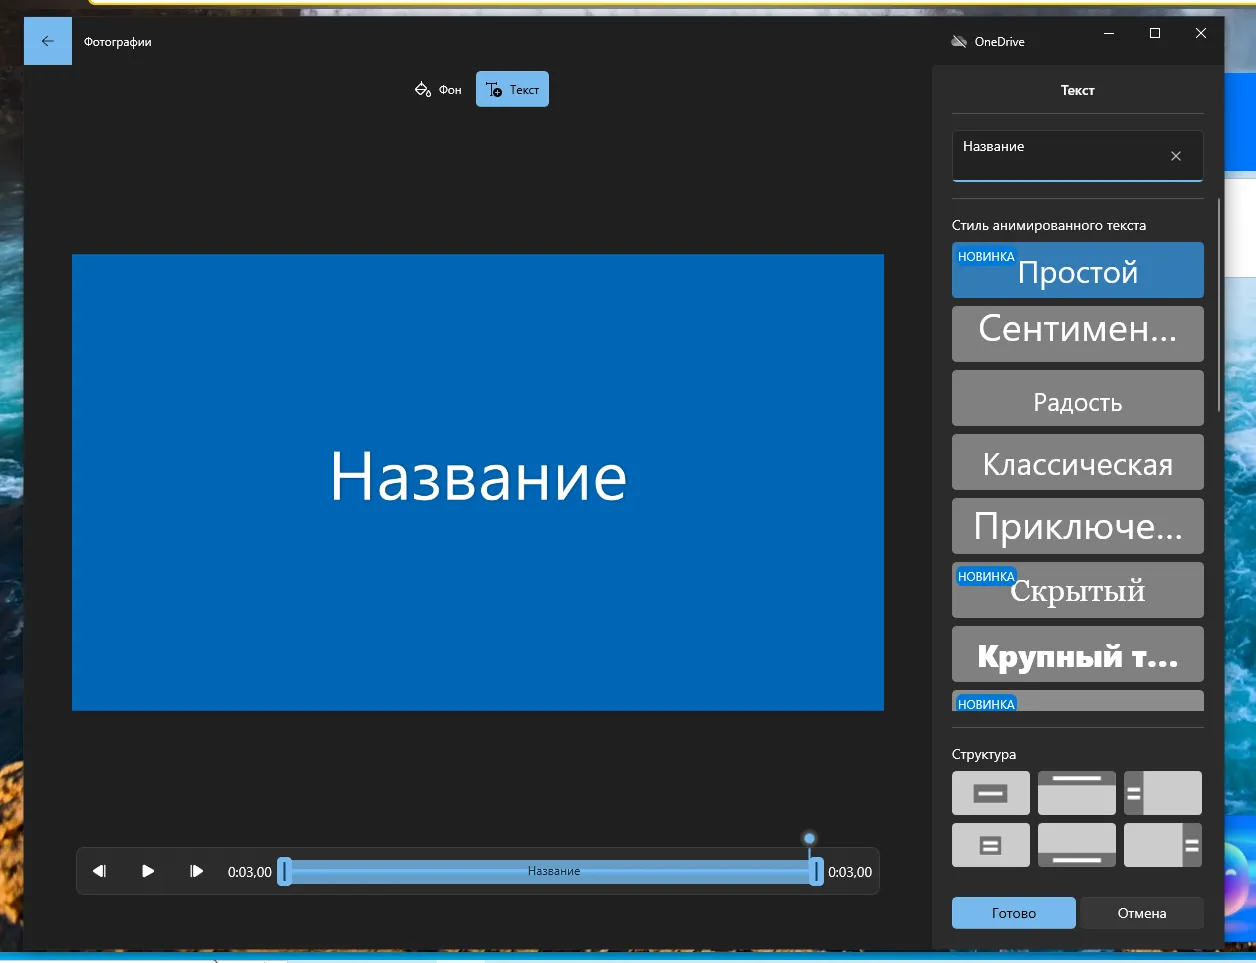Confirm changes with Готово
Screen dimensions: 1256x963
(1012, 912)
